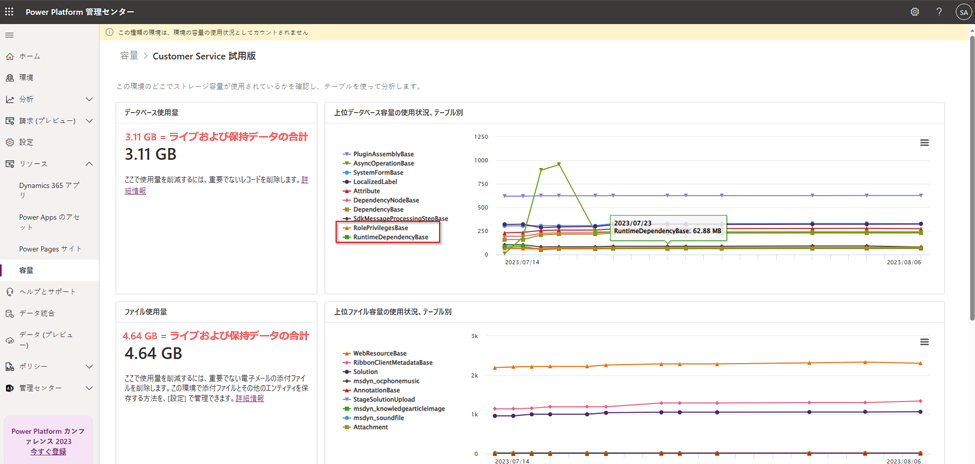Toggle StageSolutionUpload series in legend
This screenshot has height=464, width=975.
[379, 399]
